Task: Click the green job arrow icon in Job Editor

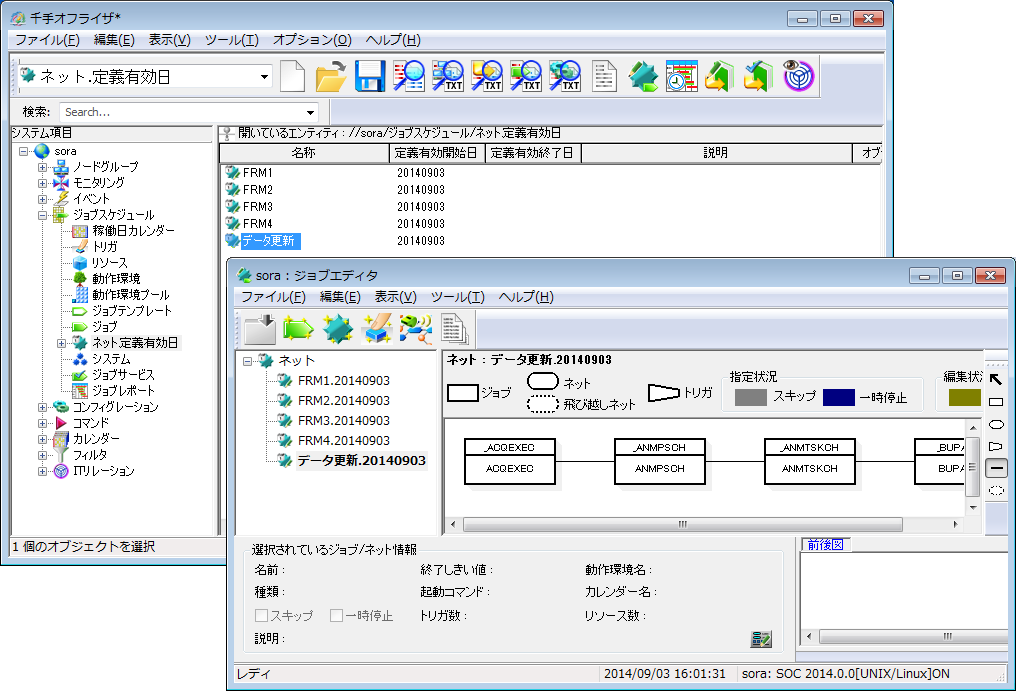Action: click(299, 329)
